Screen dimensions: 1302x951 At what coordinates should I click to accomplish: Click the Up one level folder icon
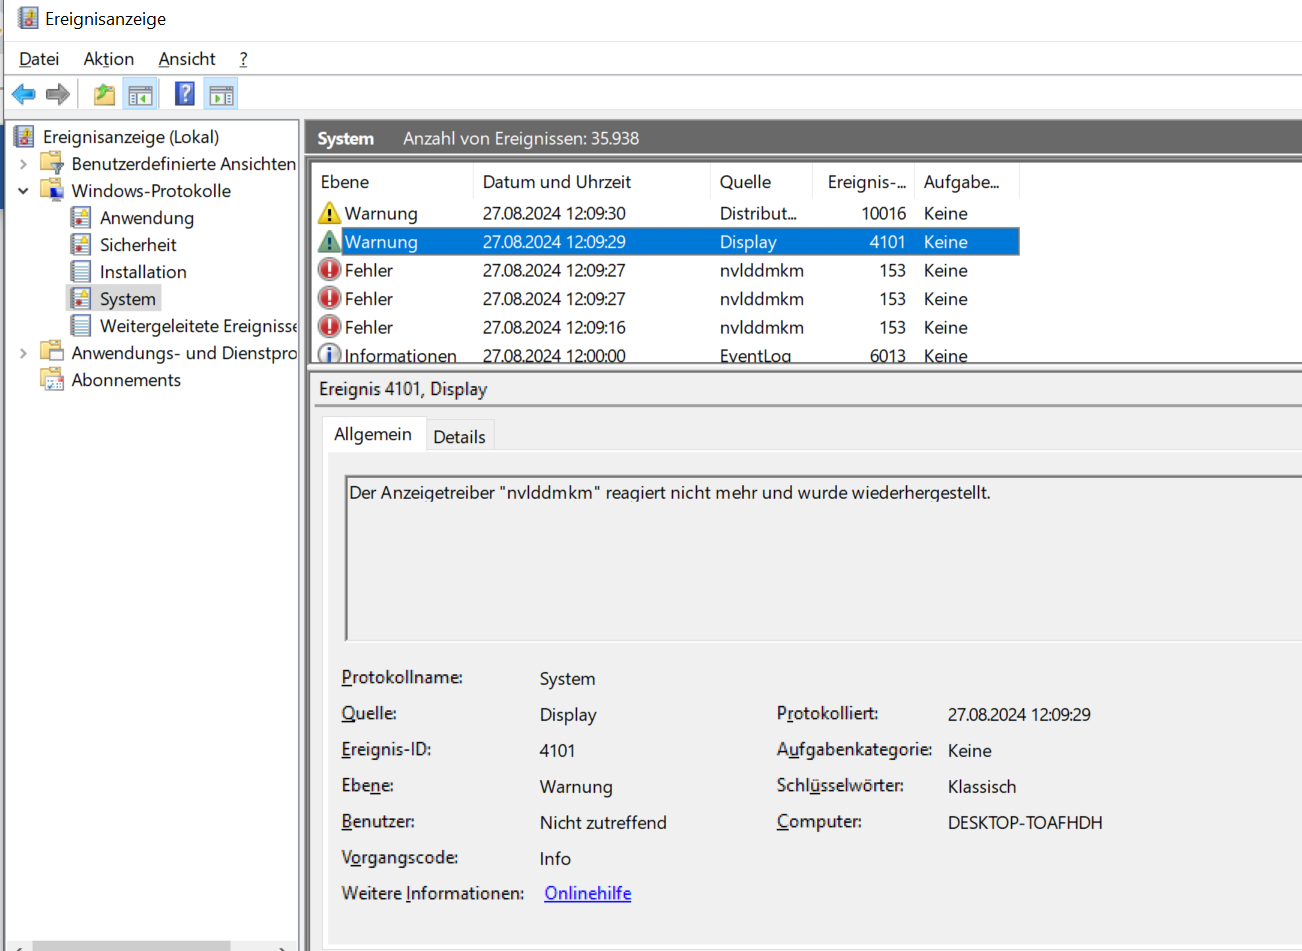point(104,95)
